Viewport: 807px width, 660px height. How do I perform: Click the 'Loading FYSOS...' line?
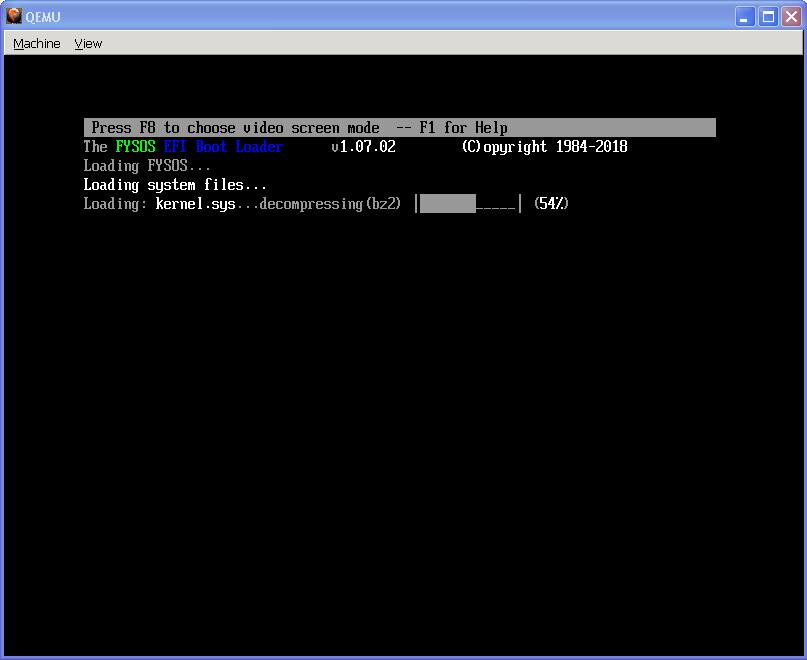(x=147, y=166)
